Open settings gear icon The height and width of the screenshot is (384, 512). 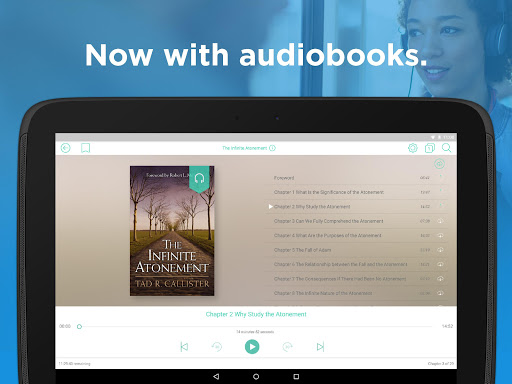413,148
